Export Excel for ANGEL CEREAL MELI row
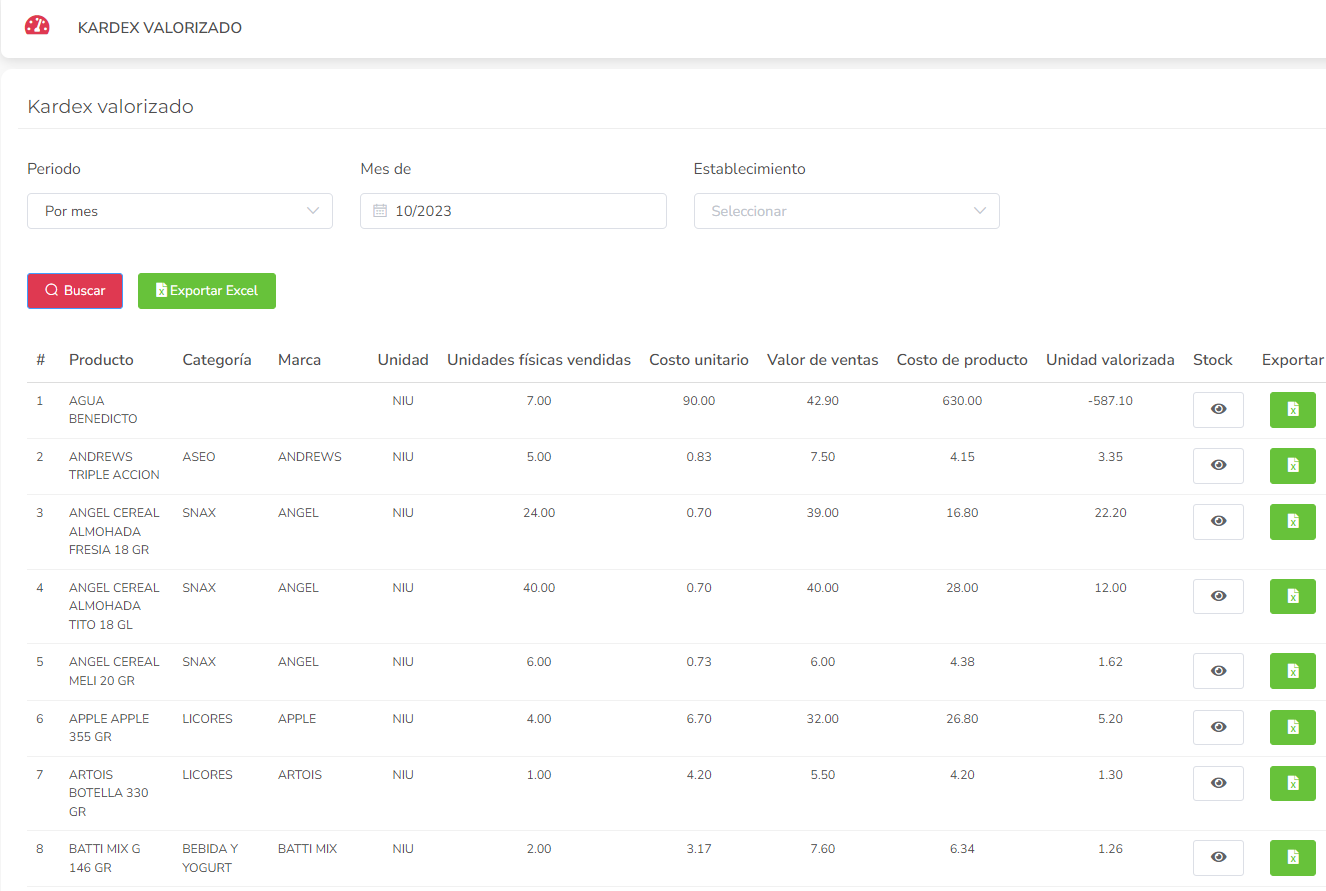 tap(1292, 671)
